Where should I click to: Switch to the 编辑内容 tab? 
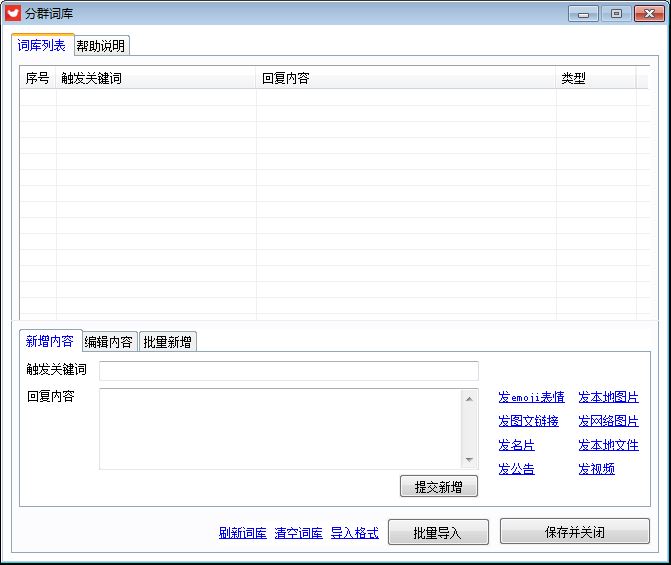[x=109, y=342]
